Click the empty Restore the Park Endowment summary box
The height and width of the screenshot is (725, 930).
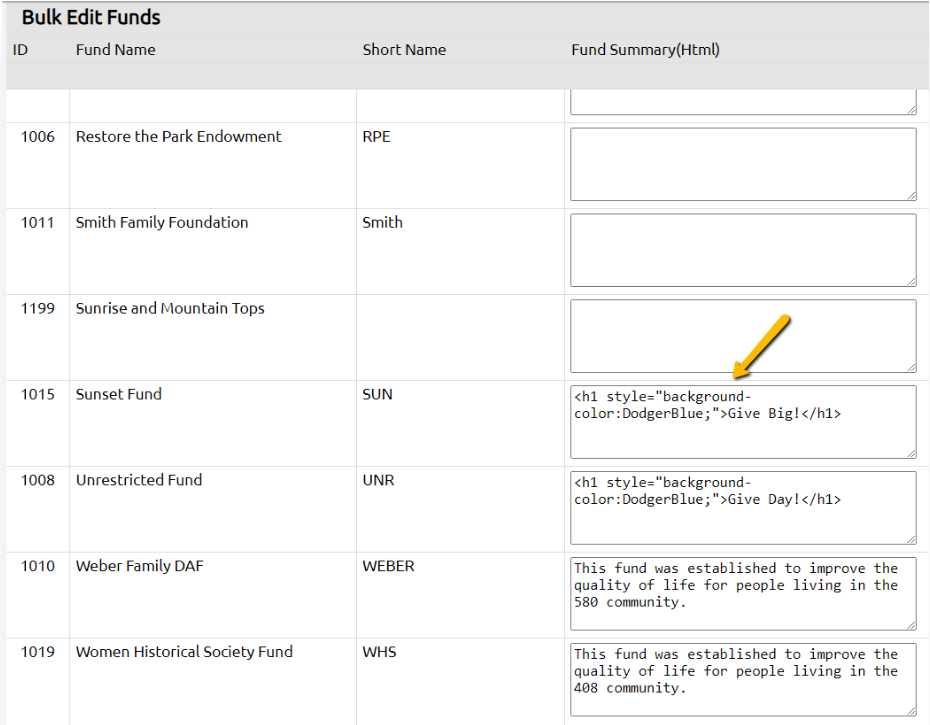pyautogui.click(x=742, y=163)
